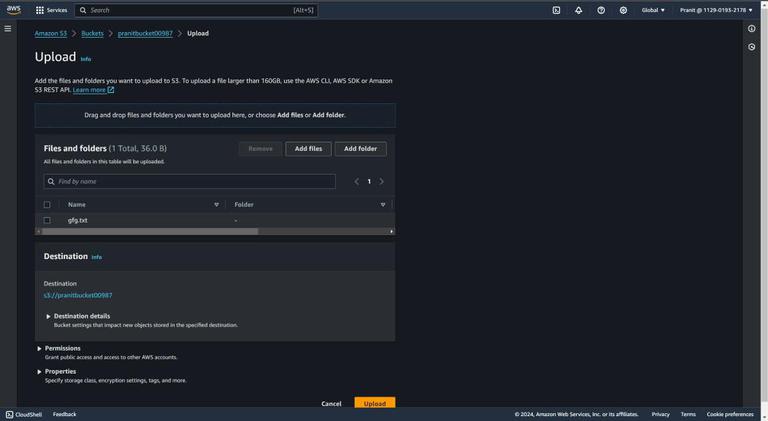Click the horizontal scrollbar of files table
The image size is (768, 421).
click(x=150, y=231)
